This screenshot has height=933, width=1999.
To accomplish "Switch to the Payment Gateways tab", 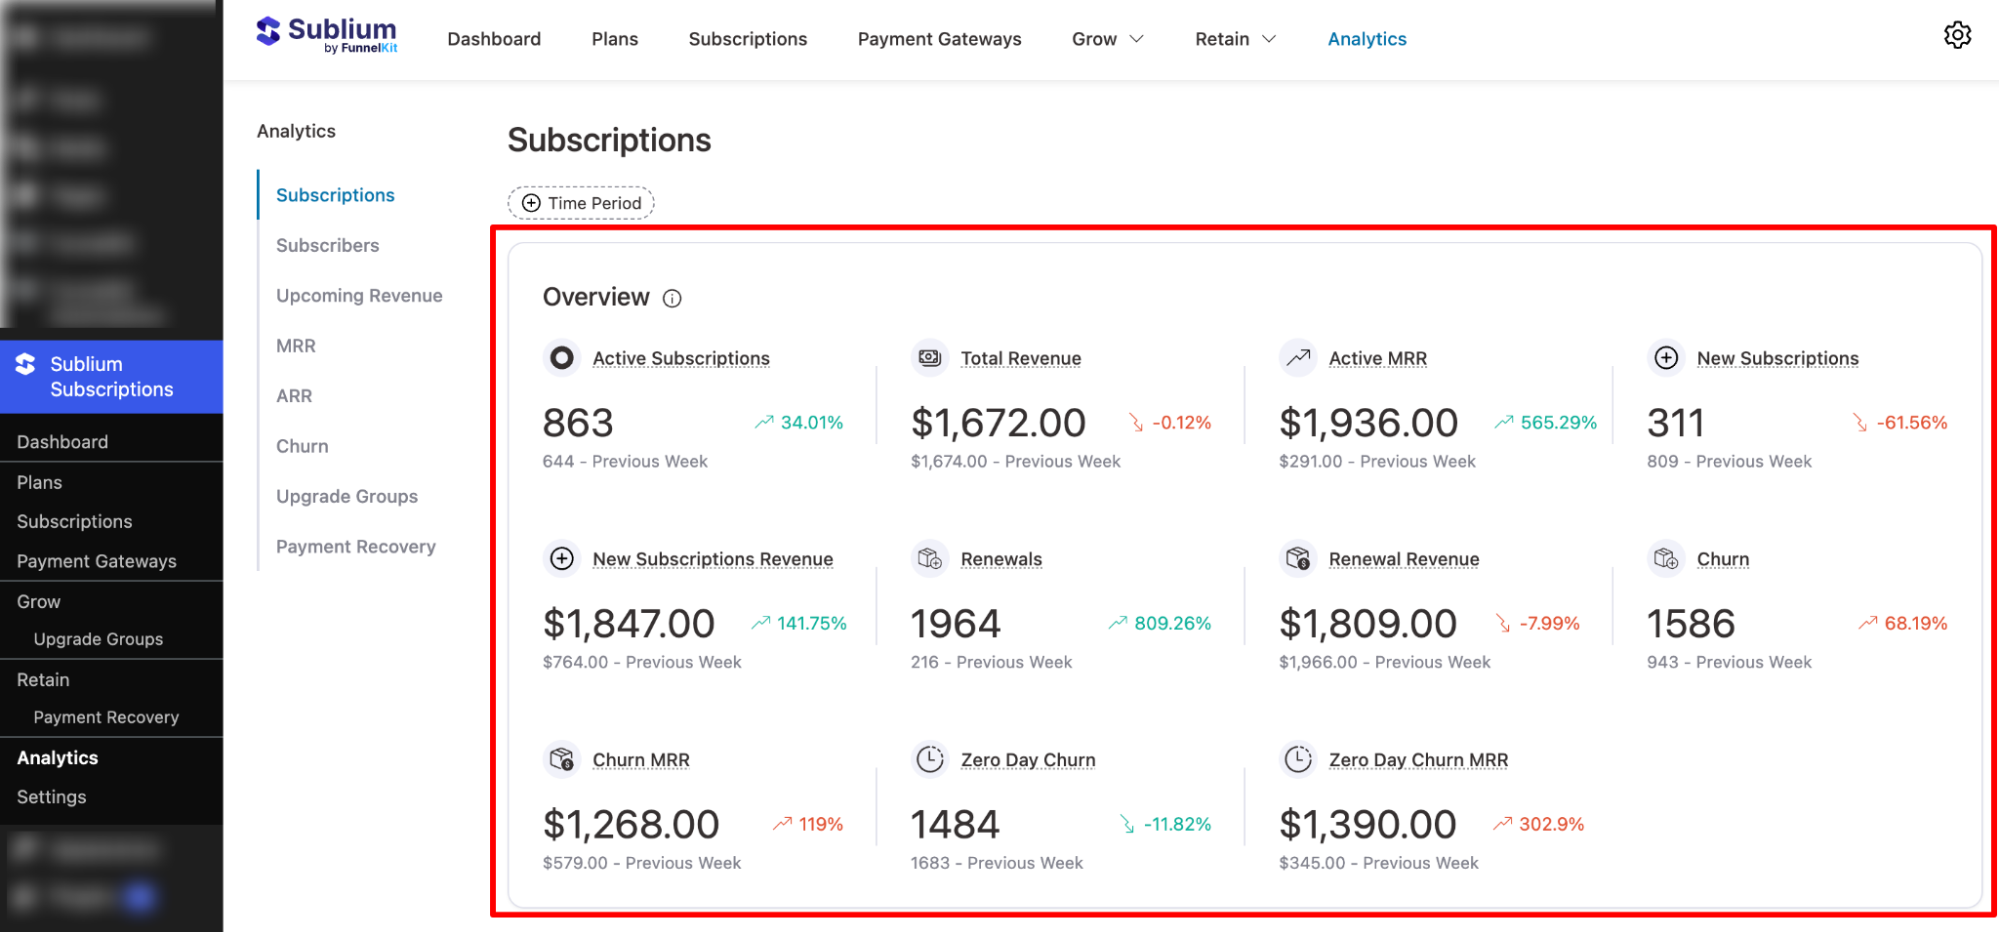I will pos(938,39).
